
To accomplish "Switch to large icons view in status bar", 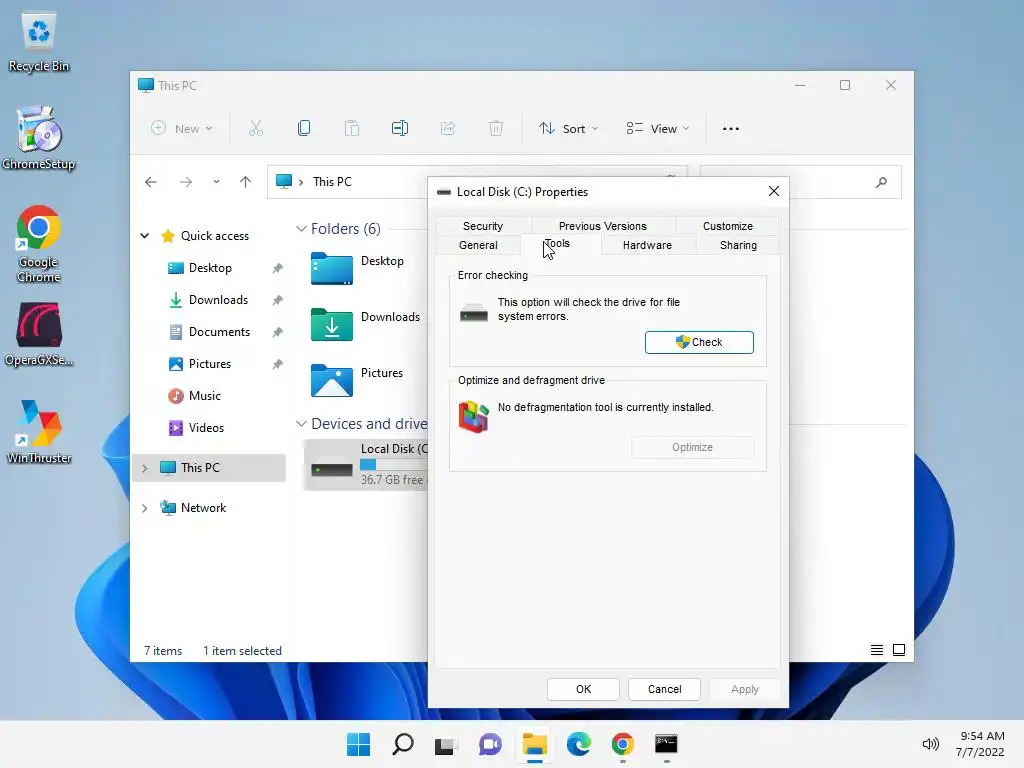I will (x=899, y=650).
